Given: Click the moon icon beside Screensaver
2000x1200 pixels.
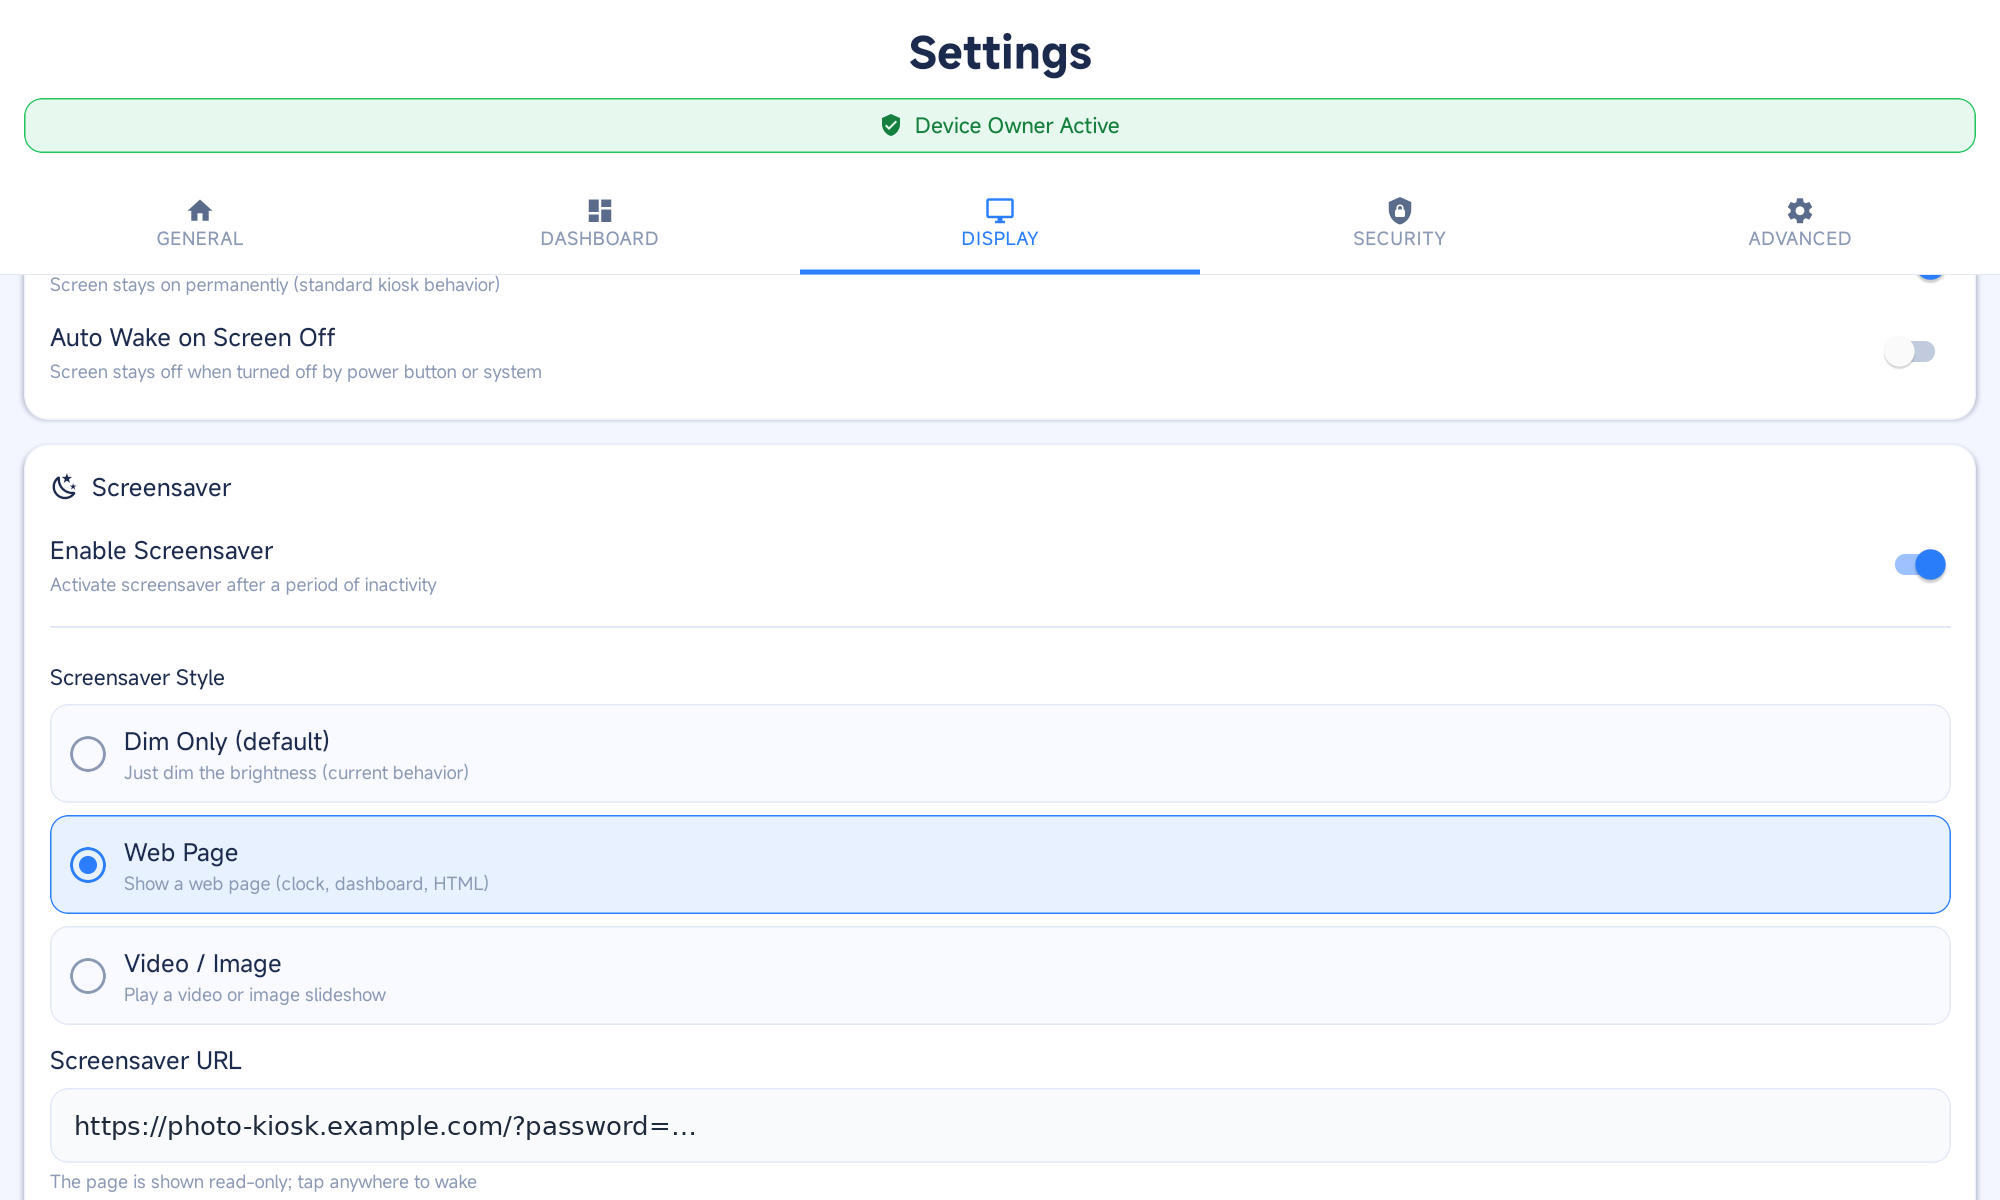Looking at the screenshot, I should coord(64,487).
